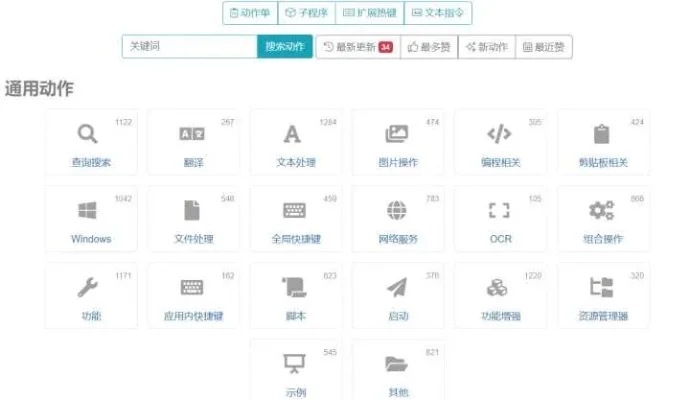
Task: Open the 文本处理 letter A icon
Action: [292, 134]
